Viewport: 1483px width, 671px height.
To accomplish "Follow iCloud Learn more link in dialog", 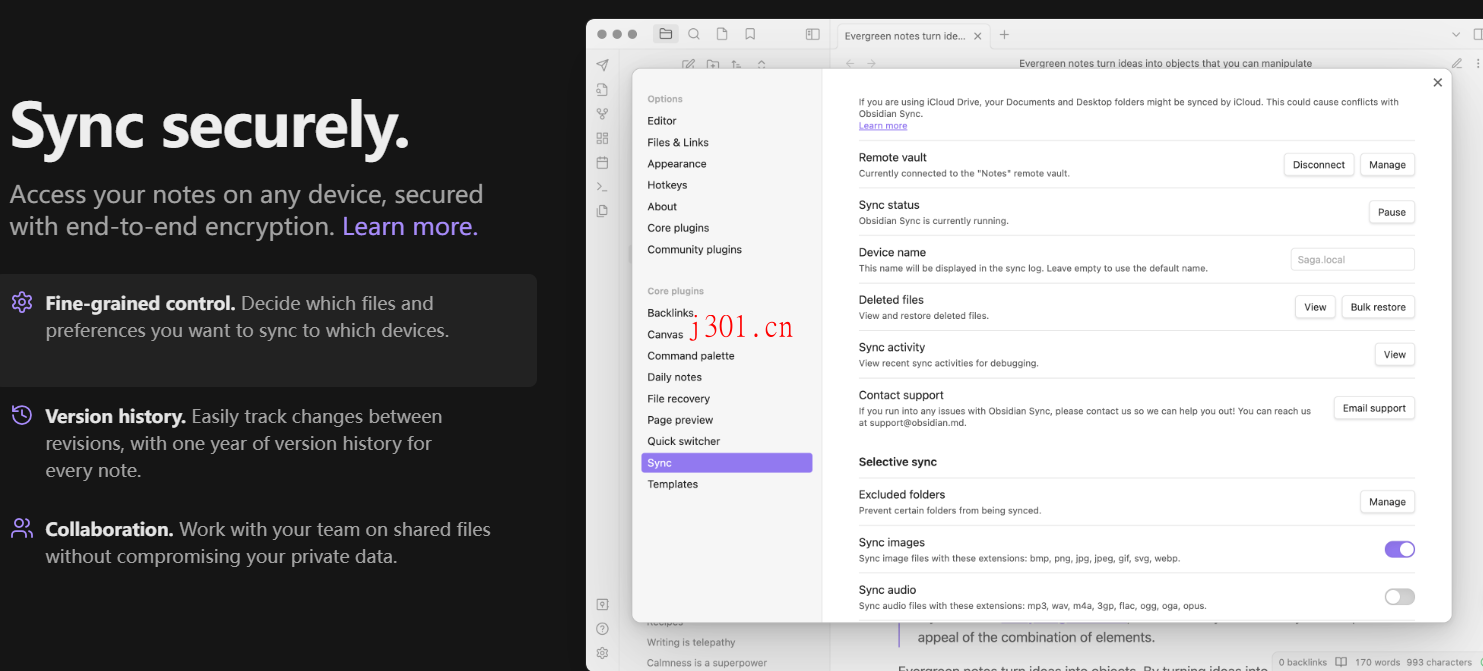I will click(883, 126).
